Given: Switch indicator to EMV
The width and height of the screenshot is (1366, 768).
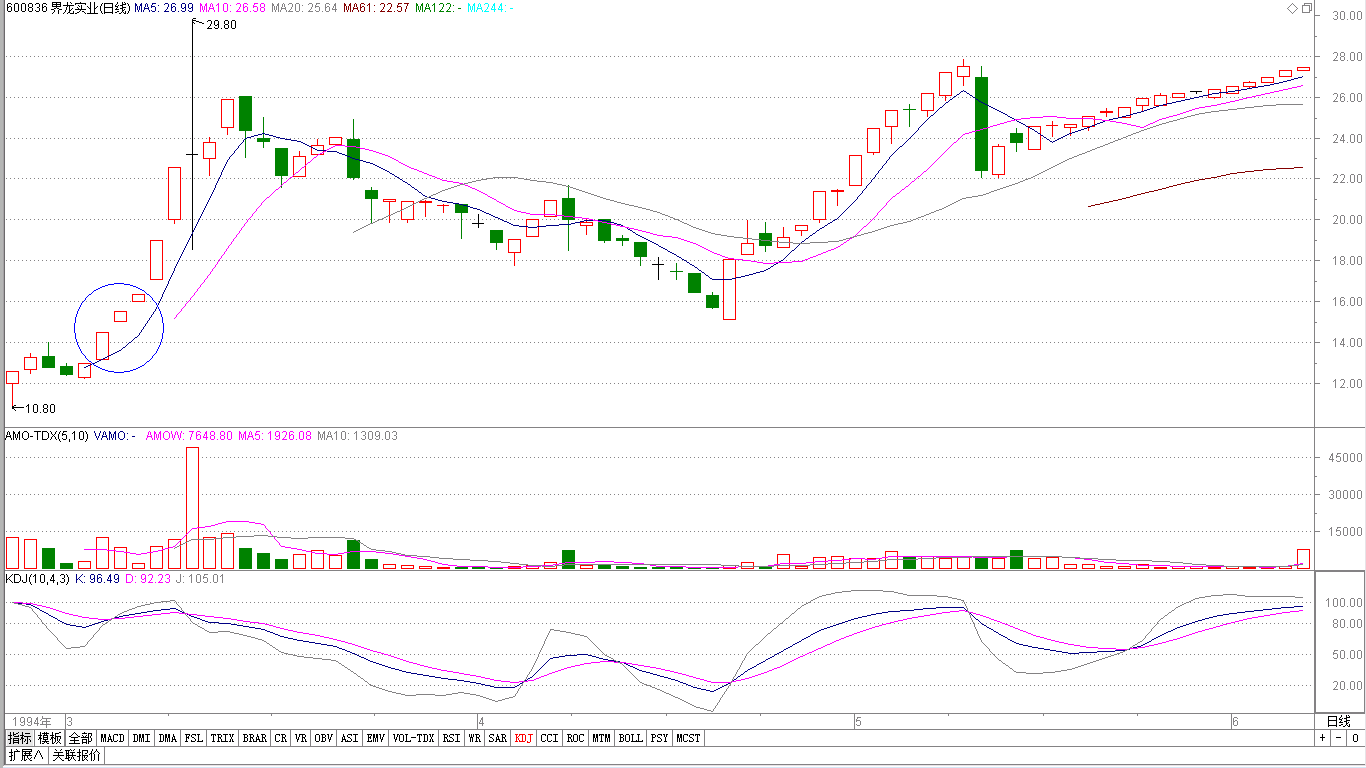Looking at the screenshot, I should [375, 738].
